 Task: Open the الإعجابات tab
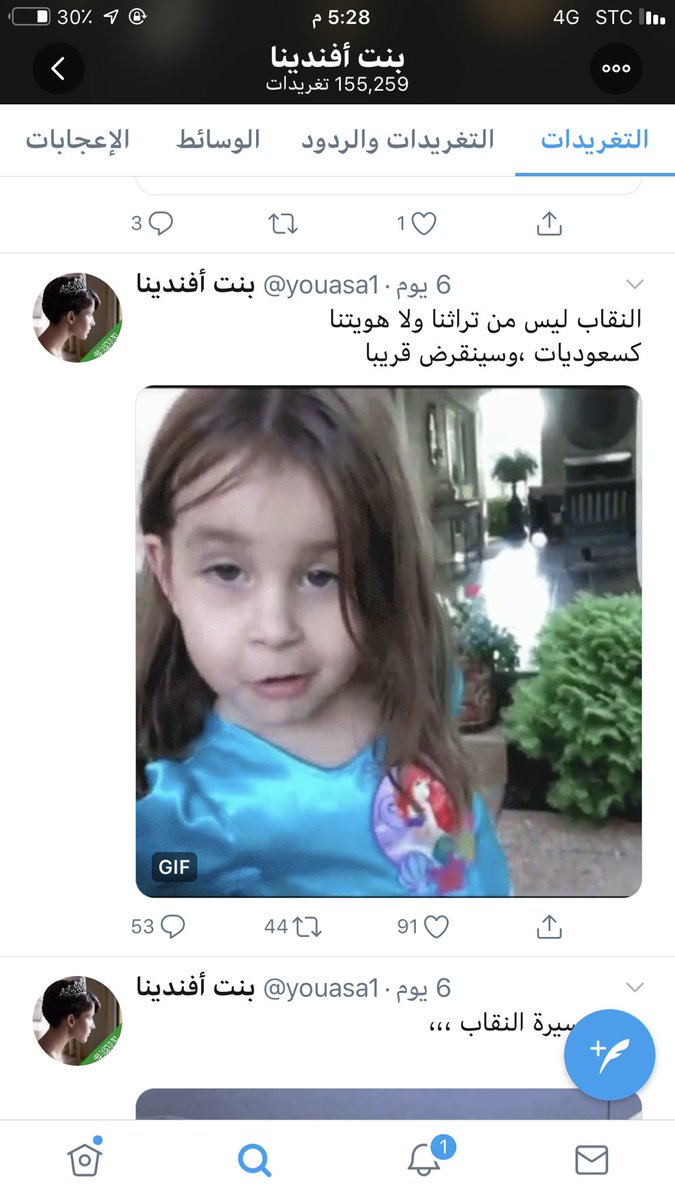point(77,139)
